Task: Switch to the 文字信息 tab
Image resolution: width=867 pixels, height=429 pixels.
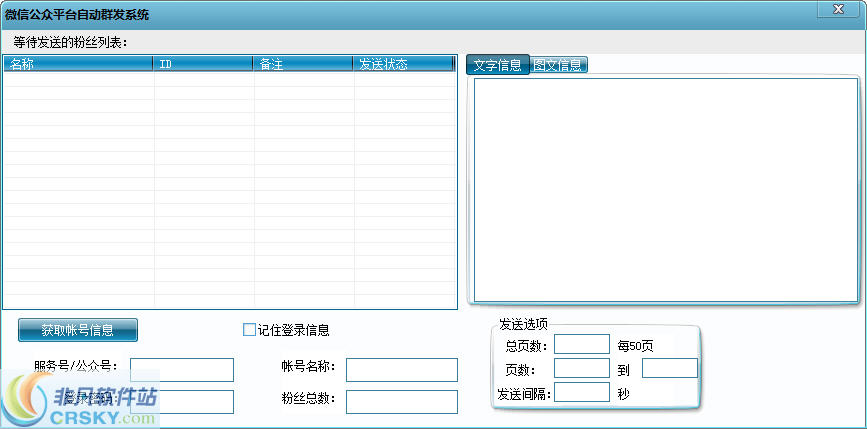Action: tap(498, 65)
